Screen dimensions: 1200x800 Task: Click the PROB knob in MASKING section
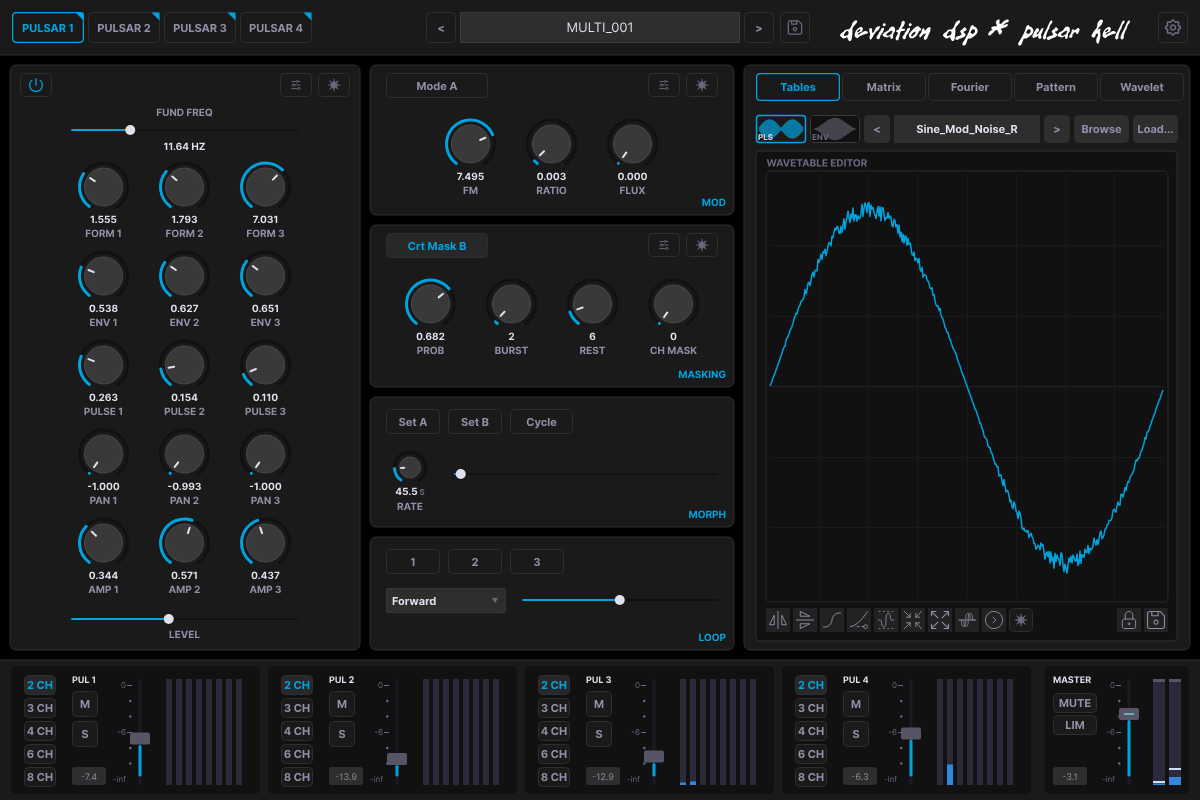[430, 303]
